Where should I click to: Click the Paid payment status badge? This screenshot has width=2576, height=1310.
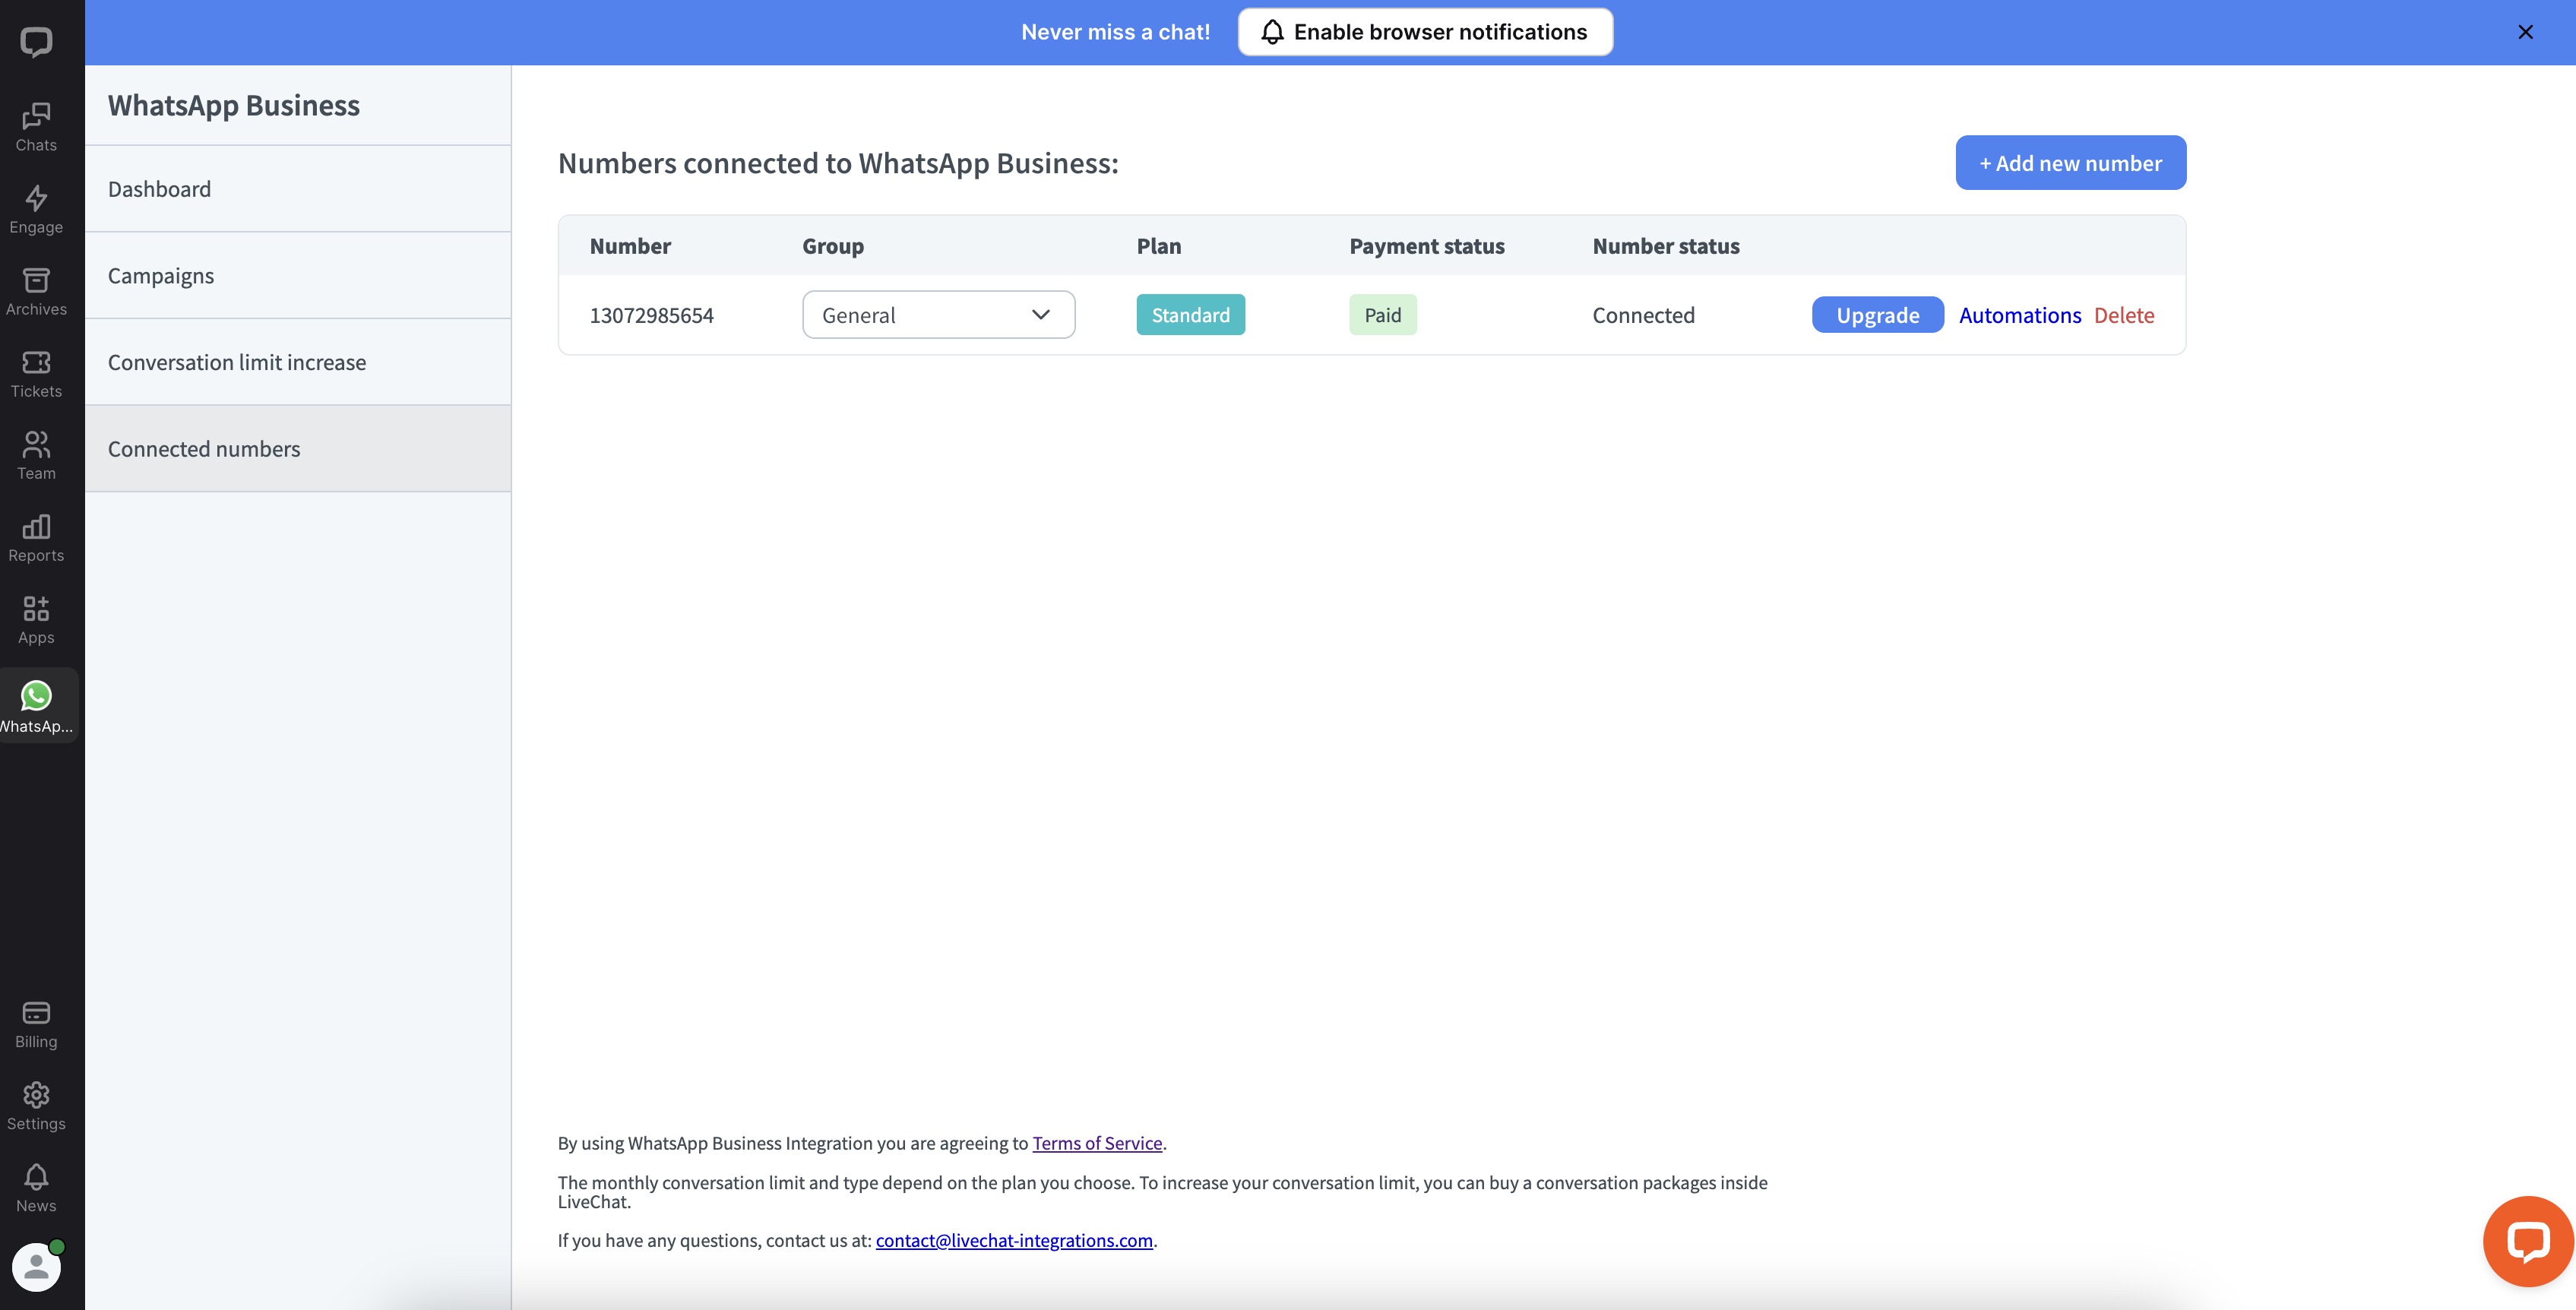click(x=1381, y=314)
